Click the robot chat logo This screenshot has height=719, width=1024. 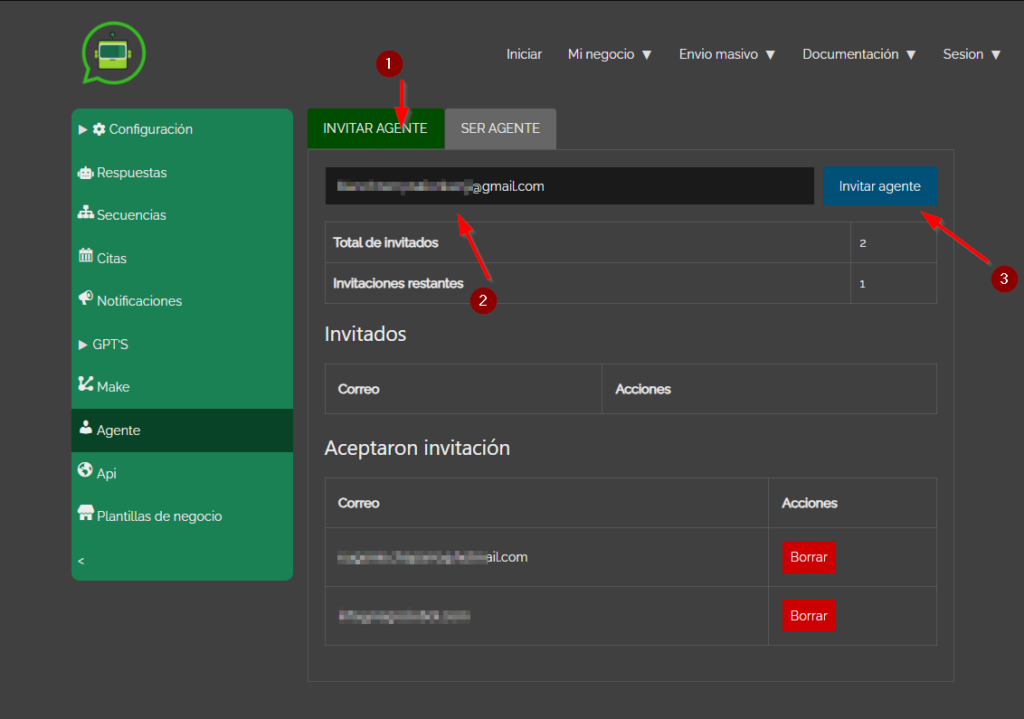[x=113, y=54]
